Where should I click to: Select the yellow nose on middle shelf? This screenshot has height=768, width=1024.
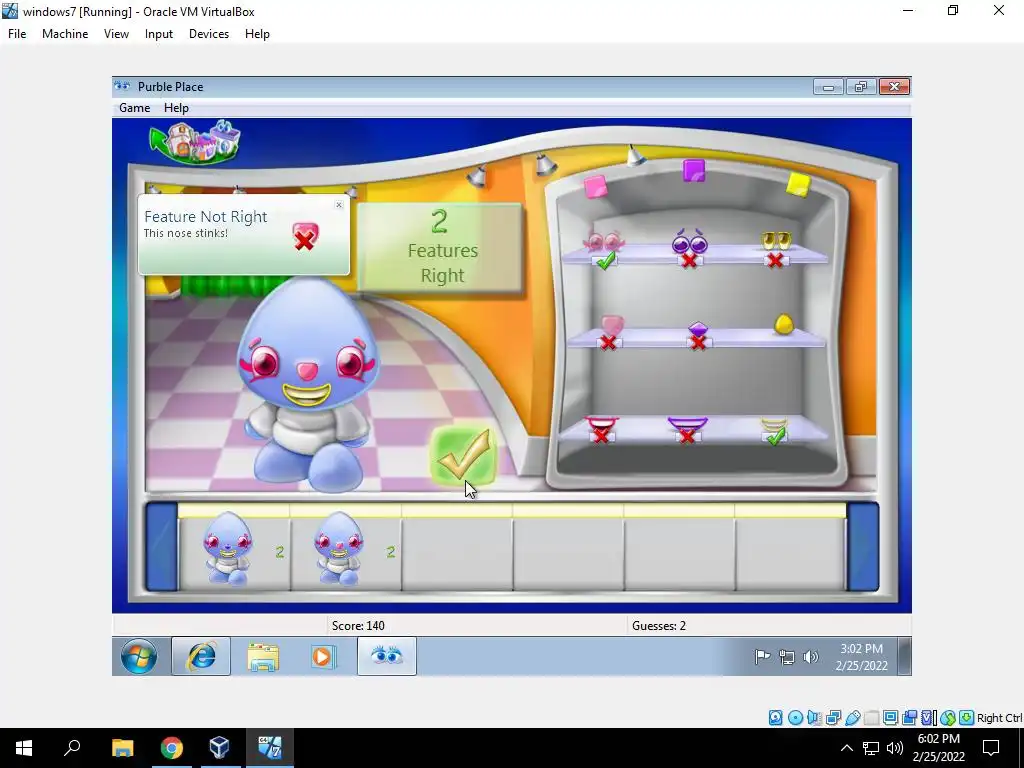[x=784, y=324]
